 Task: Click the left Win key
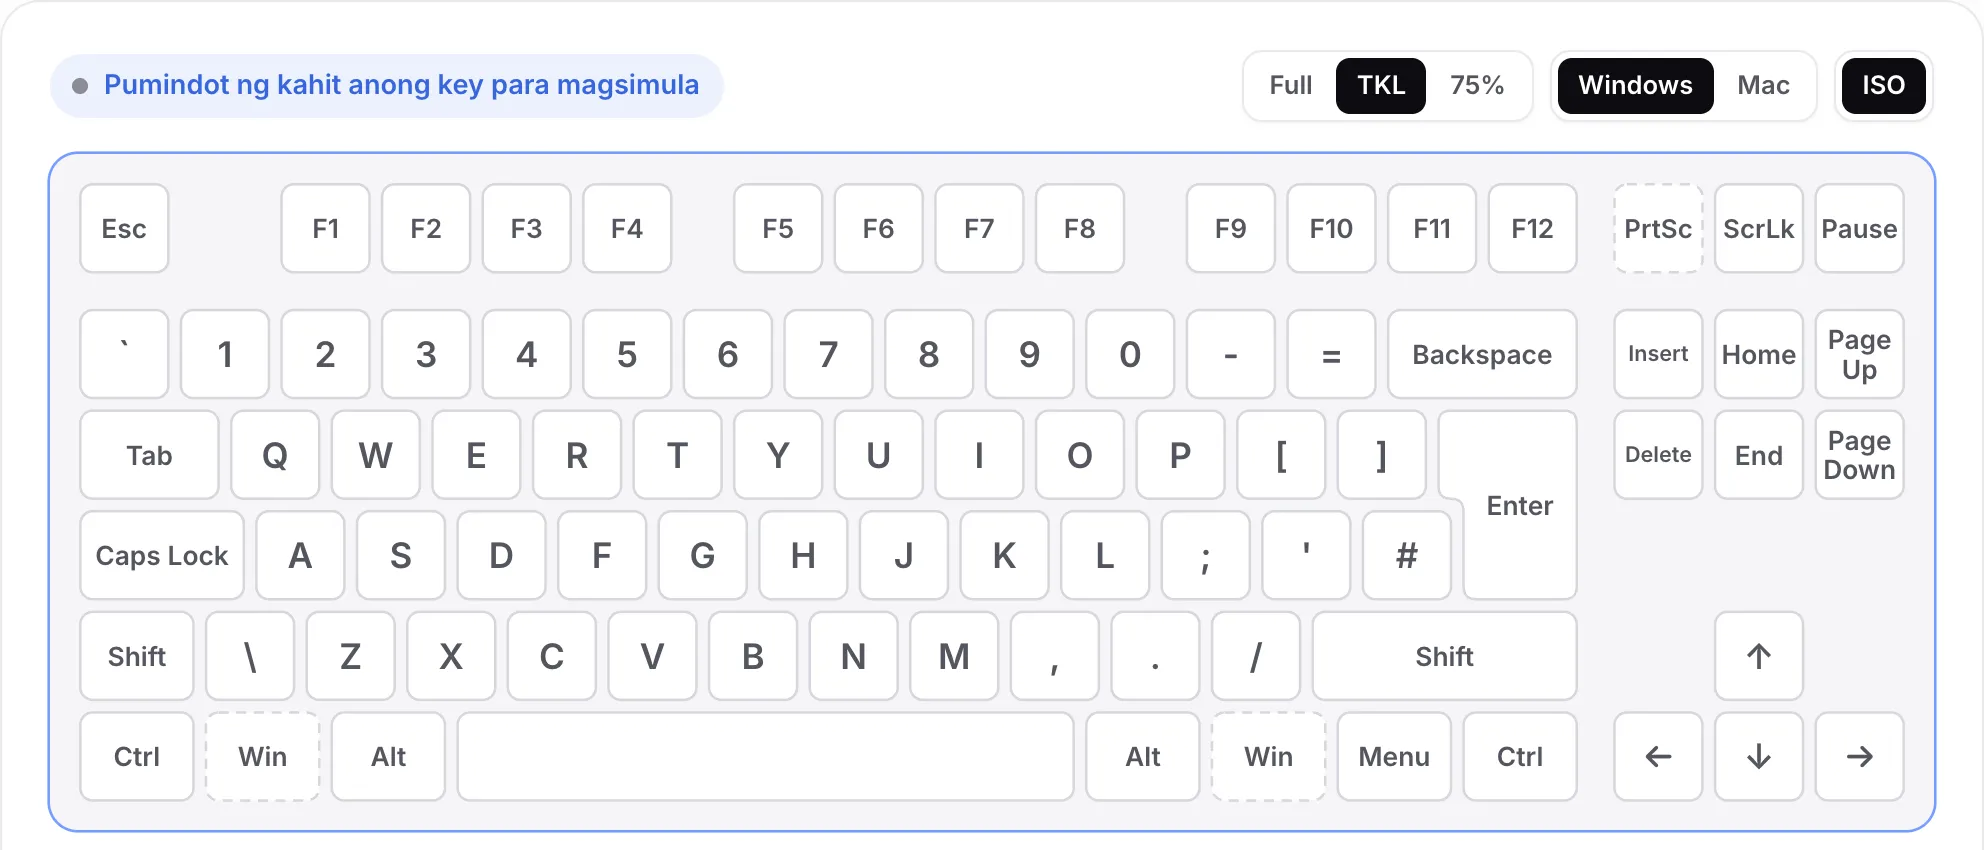tap(262, 756)
